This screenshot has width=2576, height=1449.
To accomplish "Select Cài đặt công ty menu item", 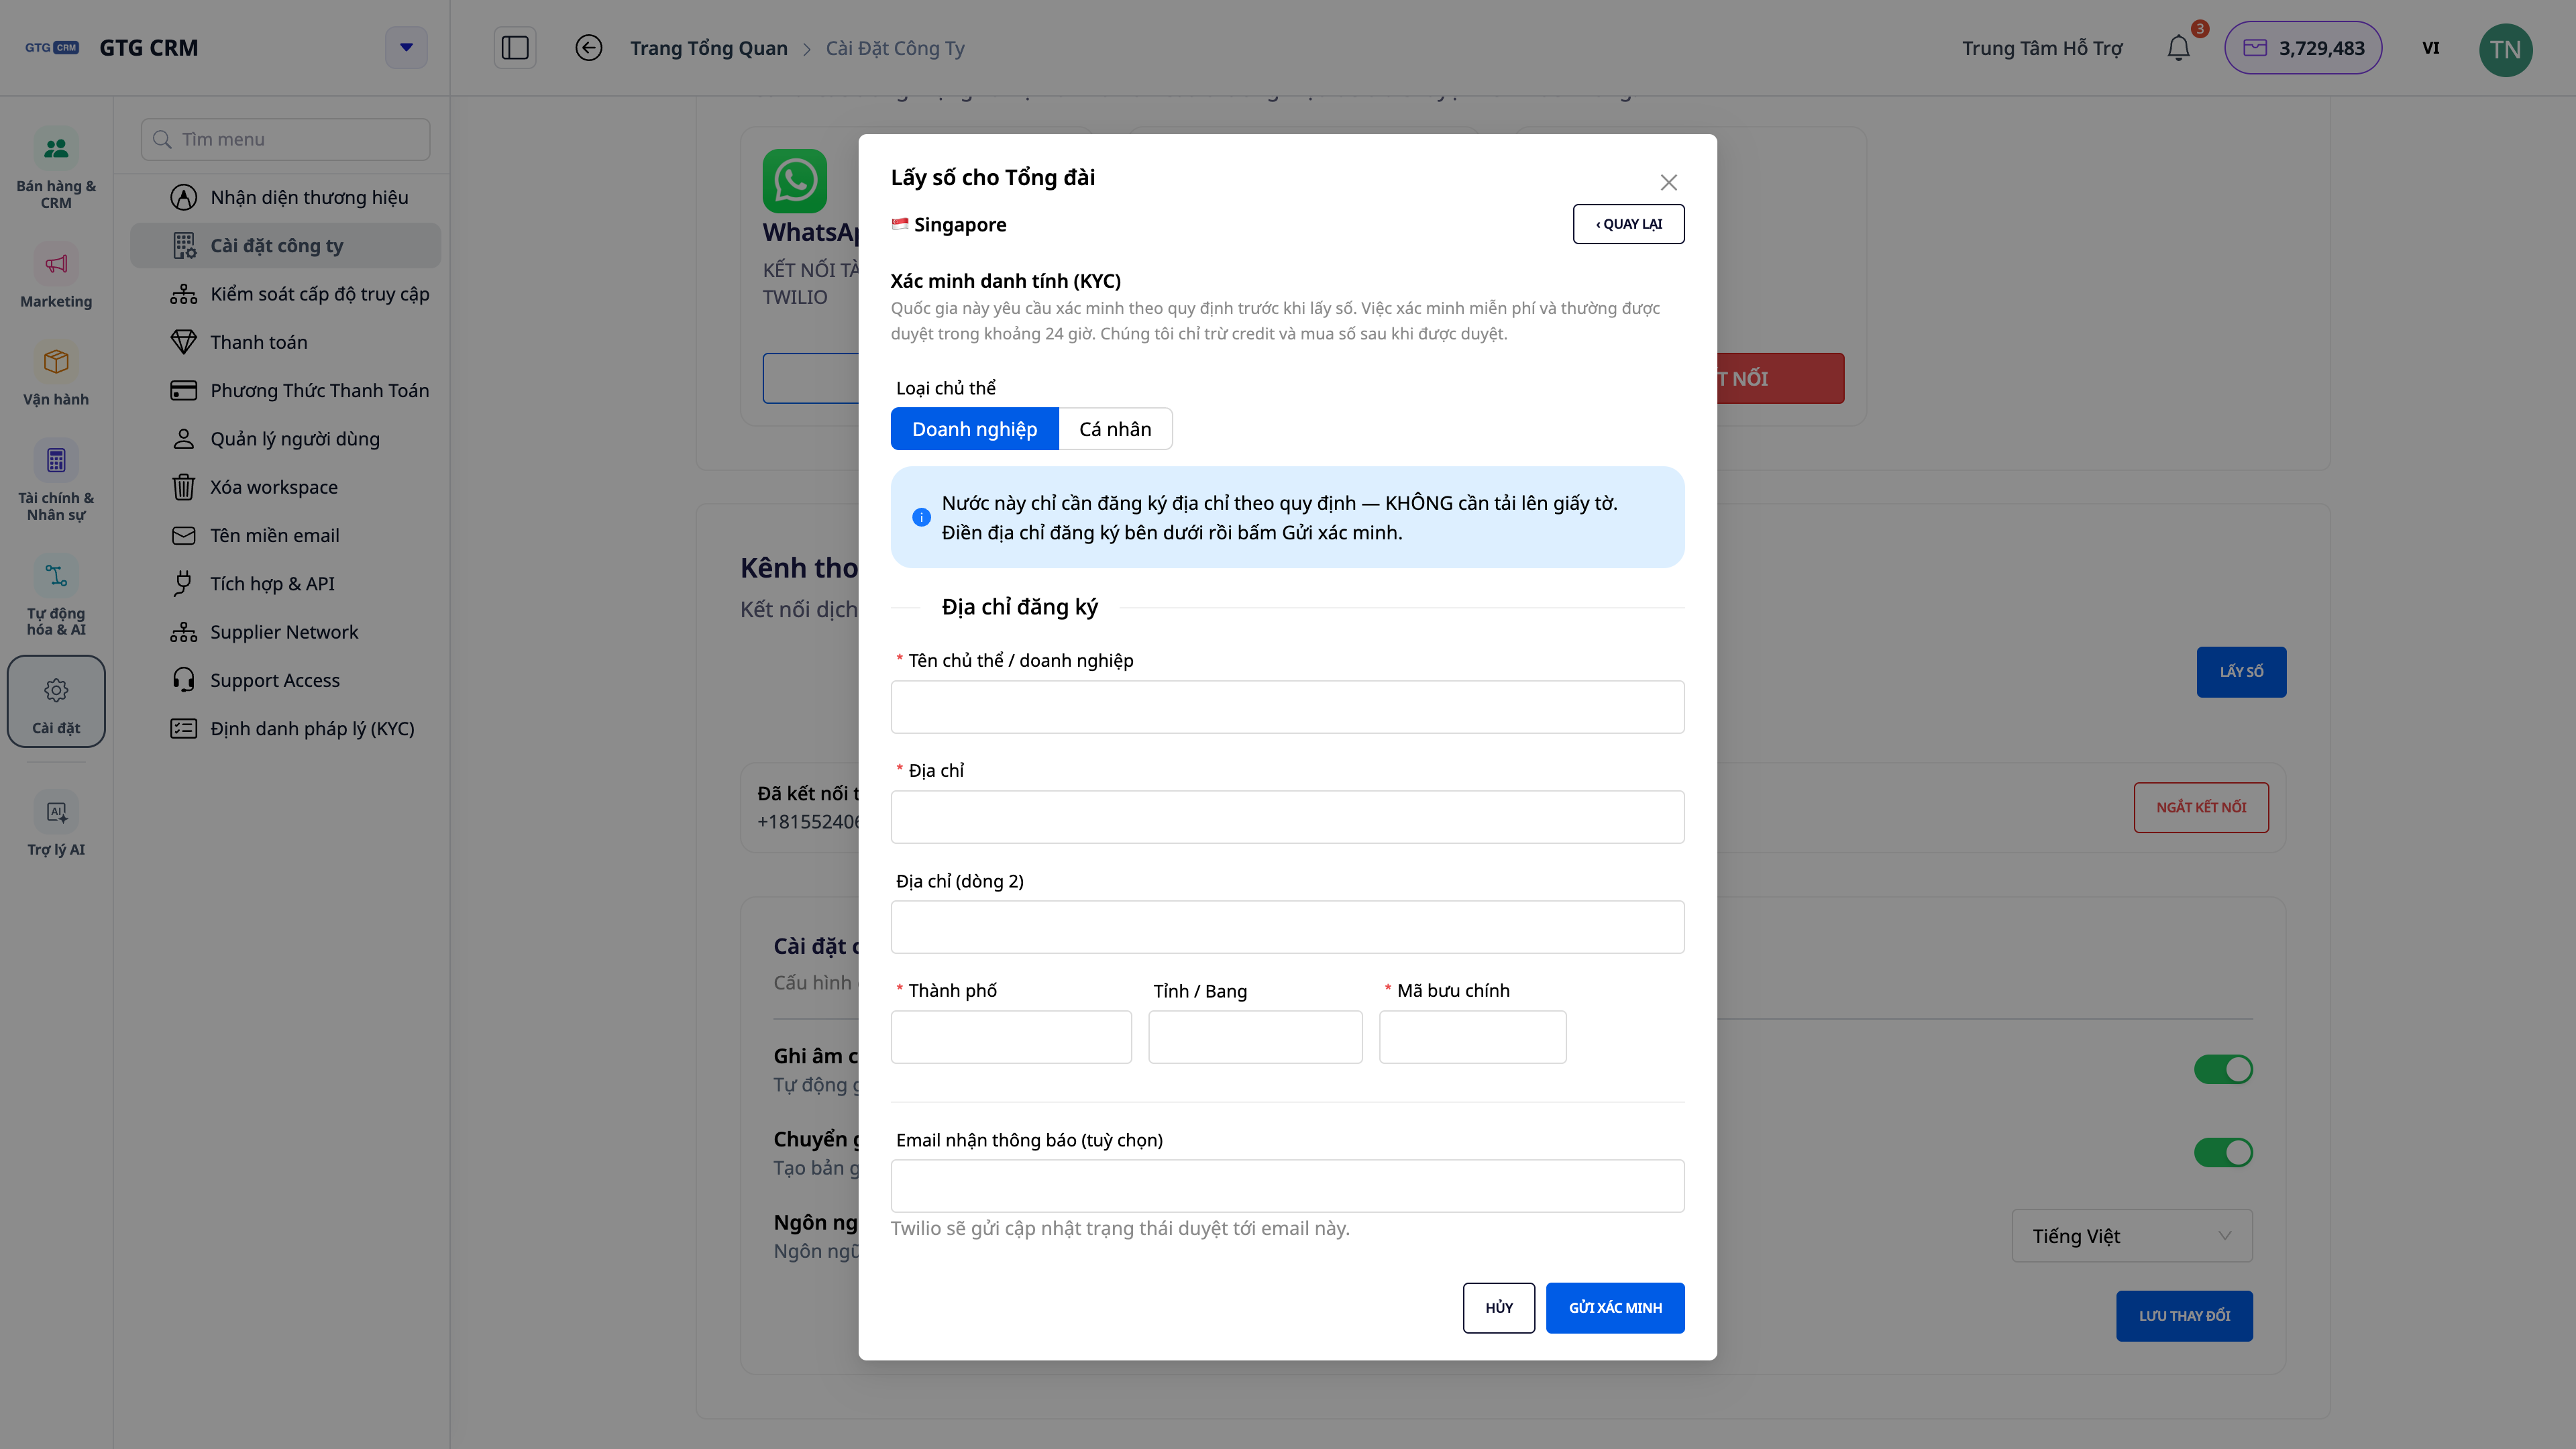I will pos(286,246).
